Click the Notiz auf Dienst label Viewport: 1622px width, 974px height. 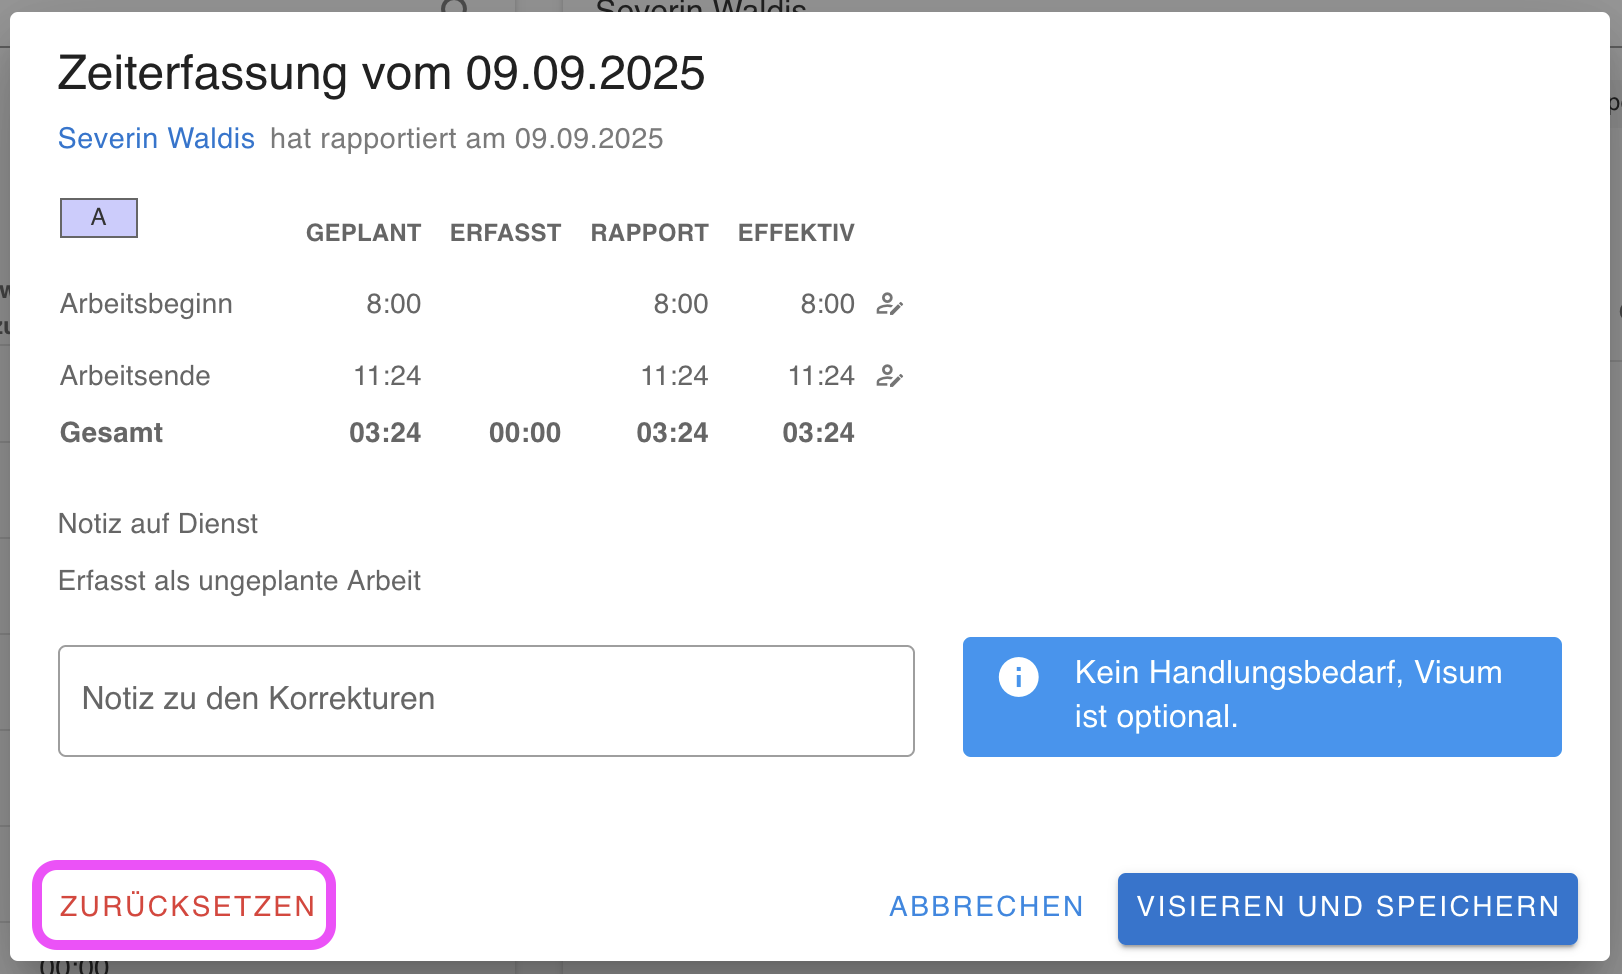point(158,524)
